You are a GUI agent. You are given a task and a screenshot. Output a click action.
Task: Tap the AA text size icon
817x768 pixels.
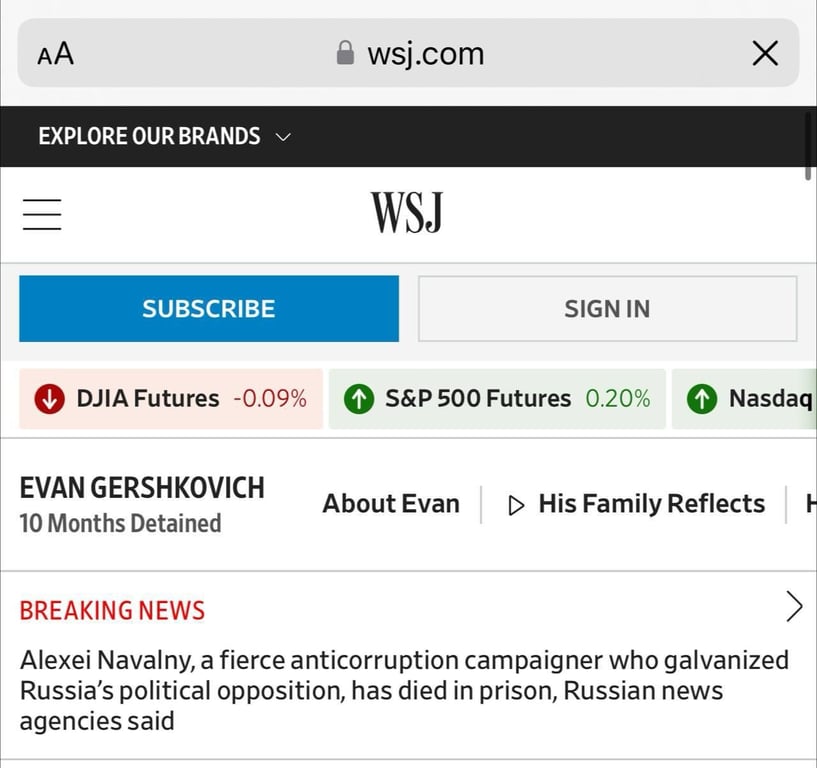[56, 53]
